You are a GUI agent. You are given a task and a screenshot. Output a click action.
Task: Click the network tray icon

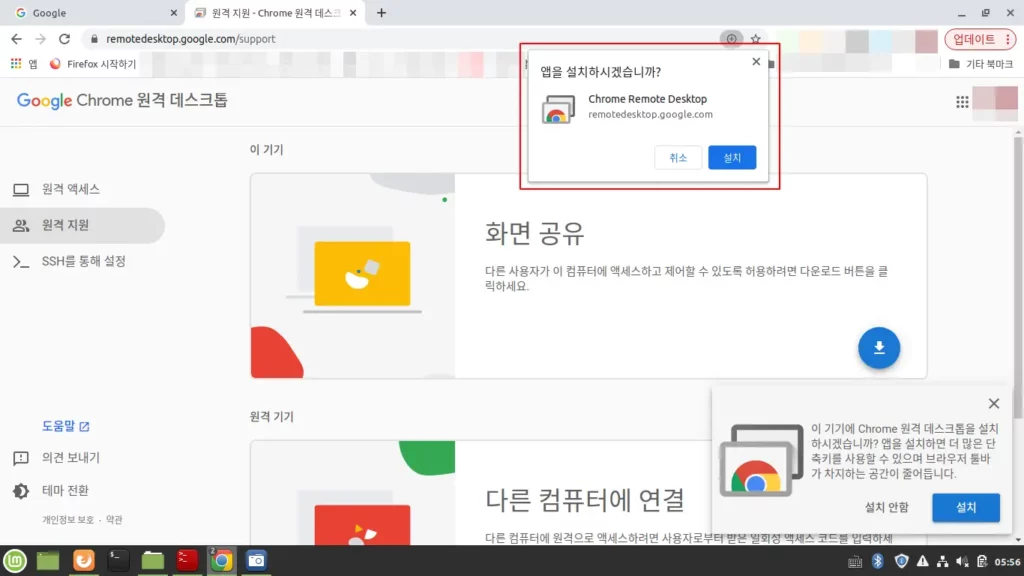click(x=942, y=562)
